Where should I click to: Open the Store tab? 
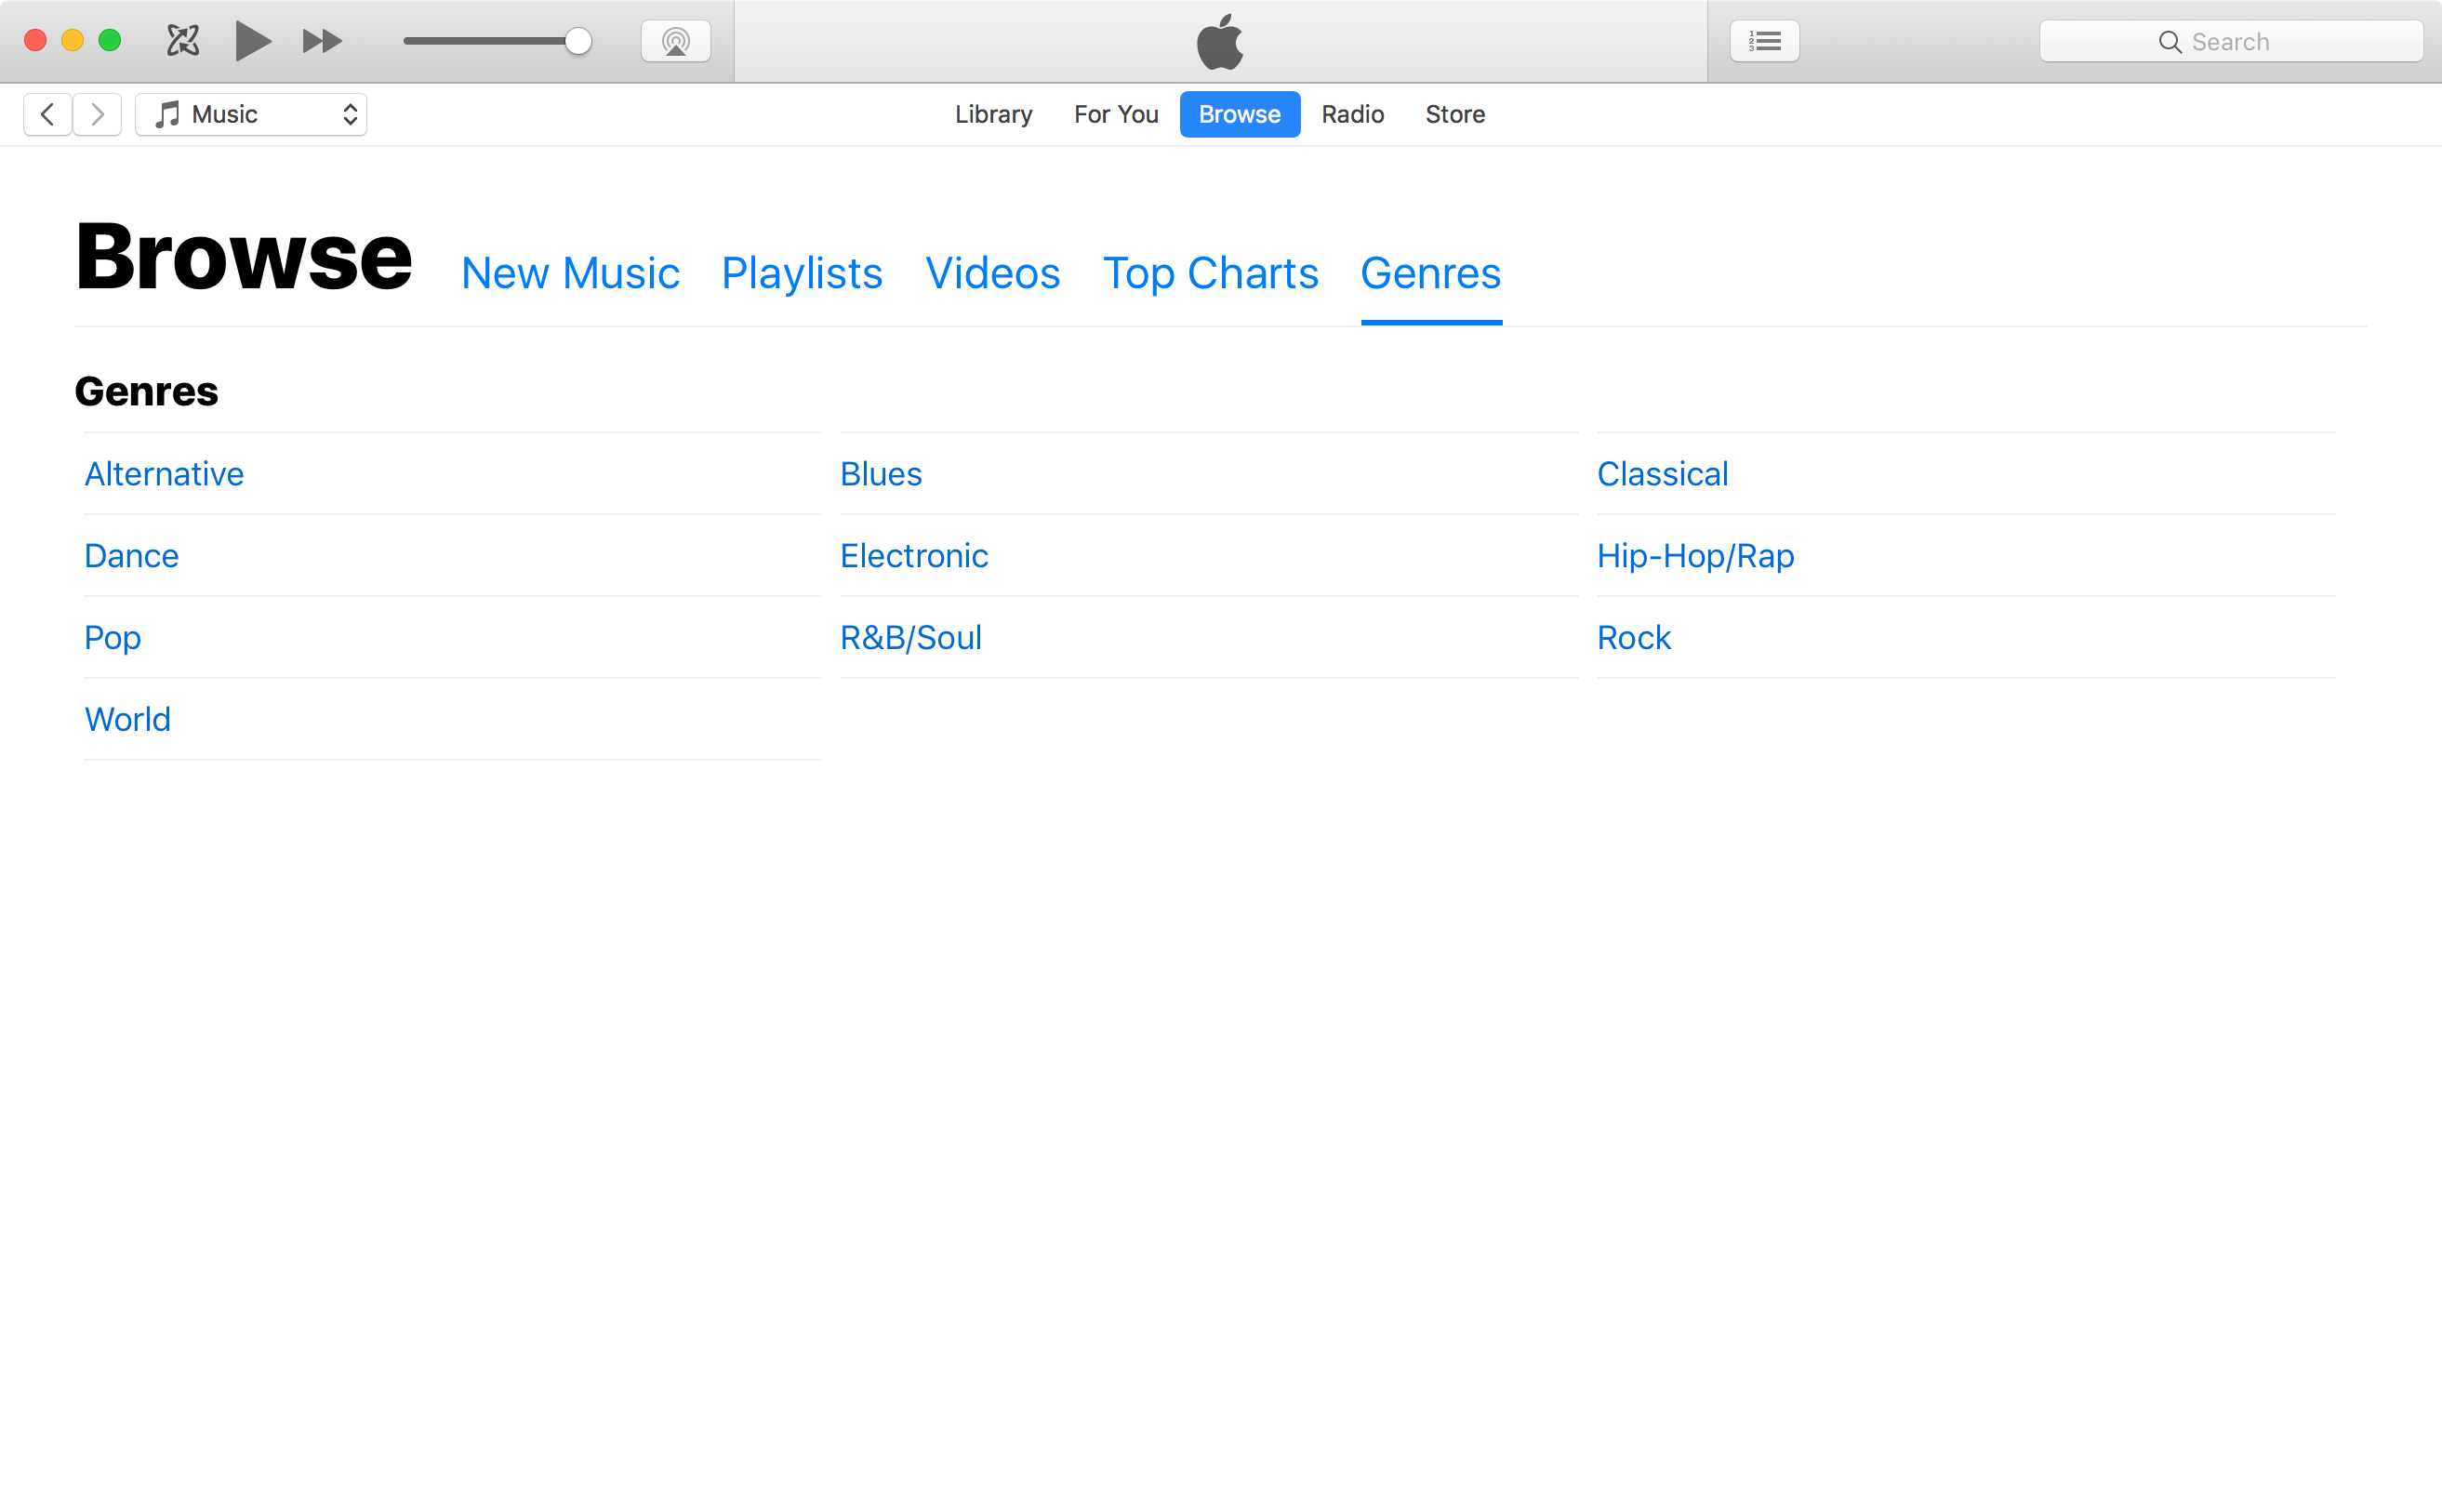pyautogui.click(x=1455, y=114)
